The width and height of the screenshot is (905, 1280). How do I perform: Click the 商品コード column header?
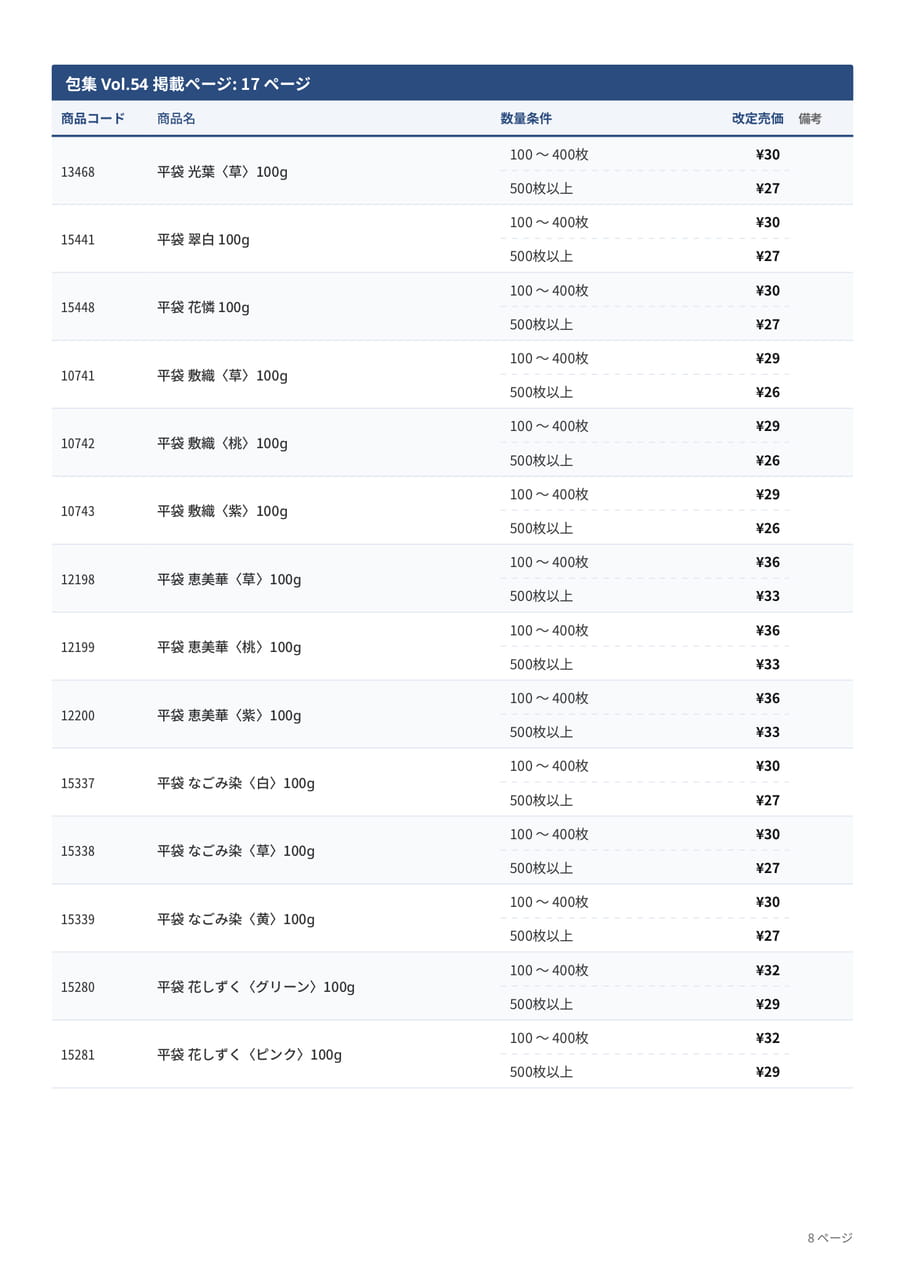[93, 118]
